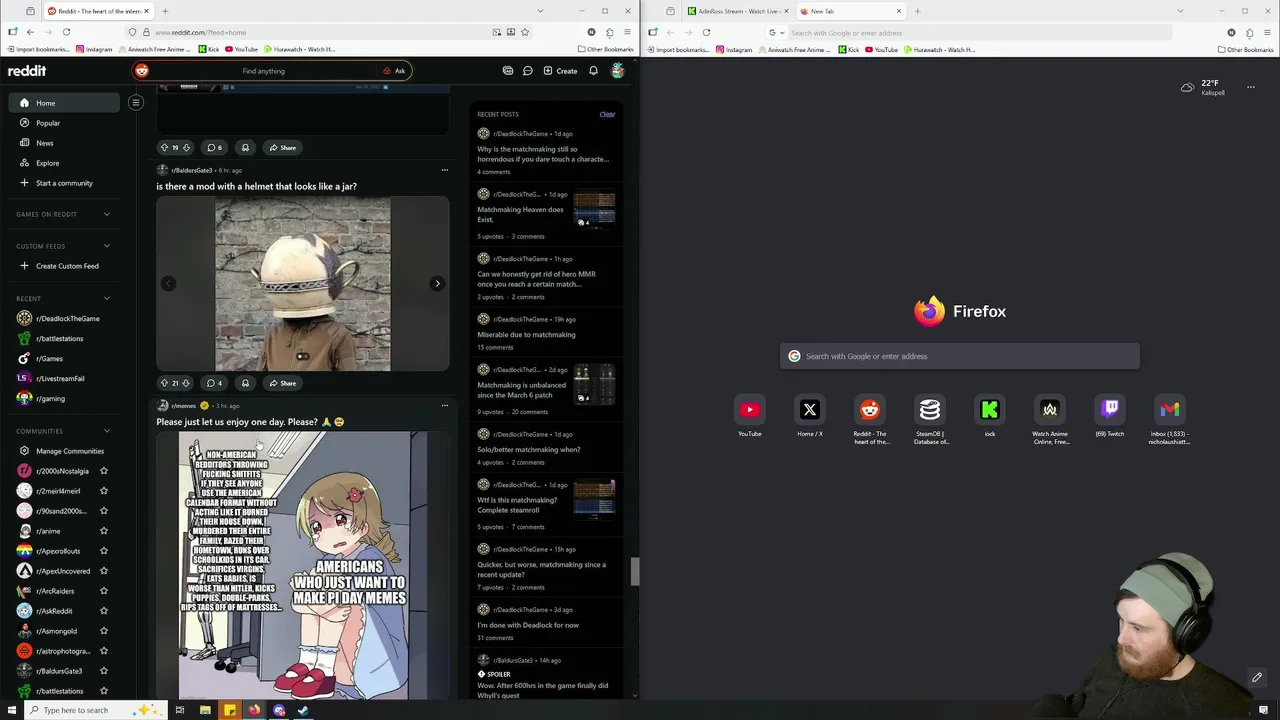
Task: Collapse Recent section in sidebar
Action: coord(107,298)
